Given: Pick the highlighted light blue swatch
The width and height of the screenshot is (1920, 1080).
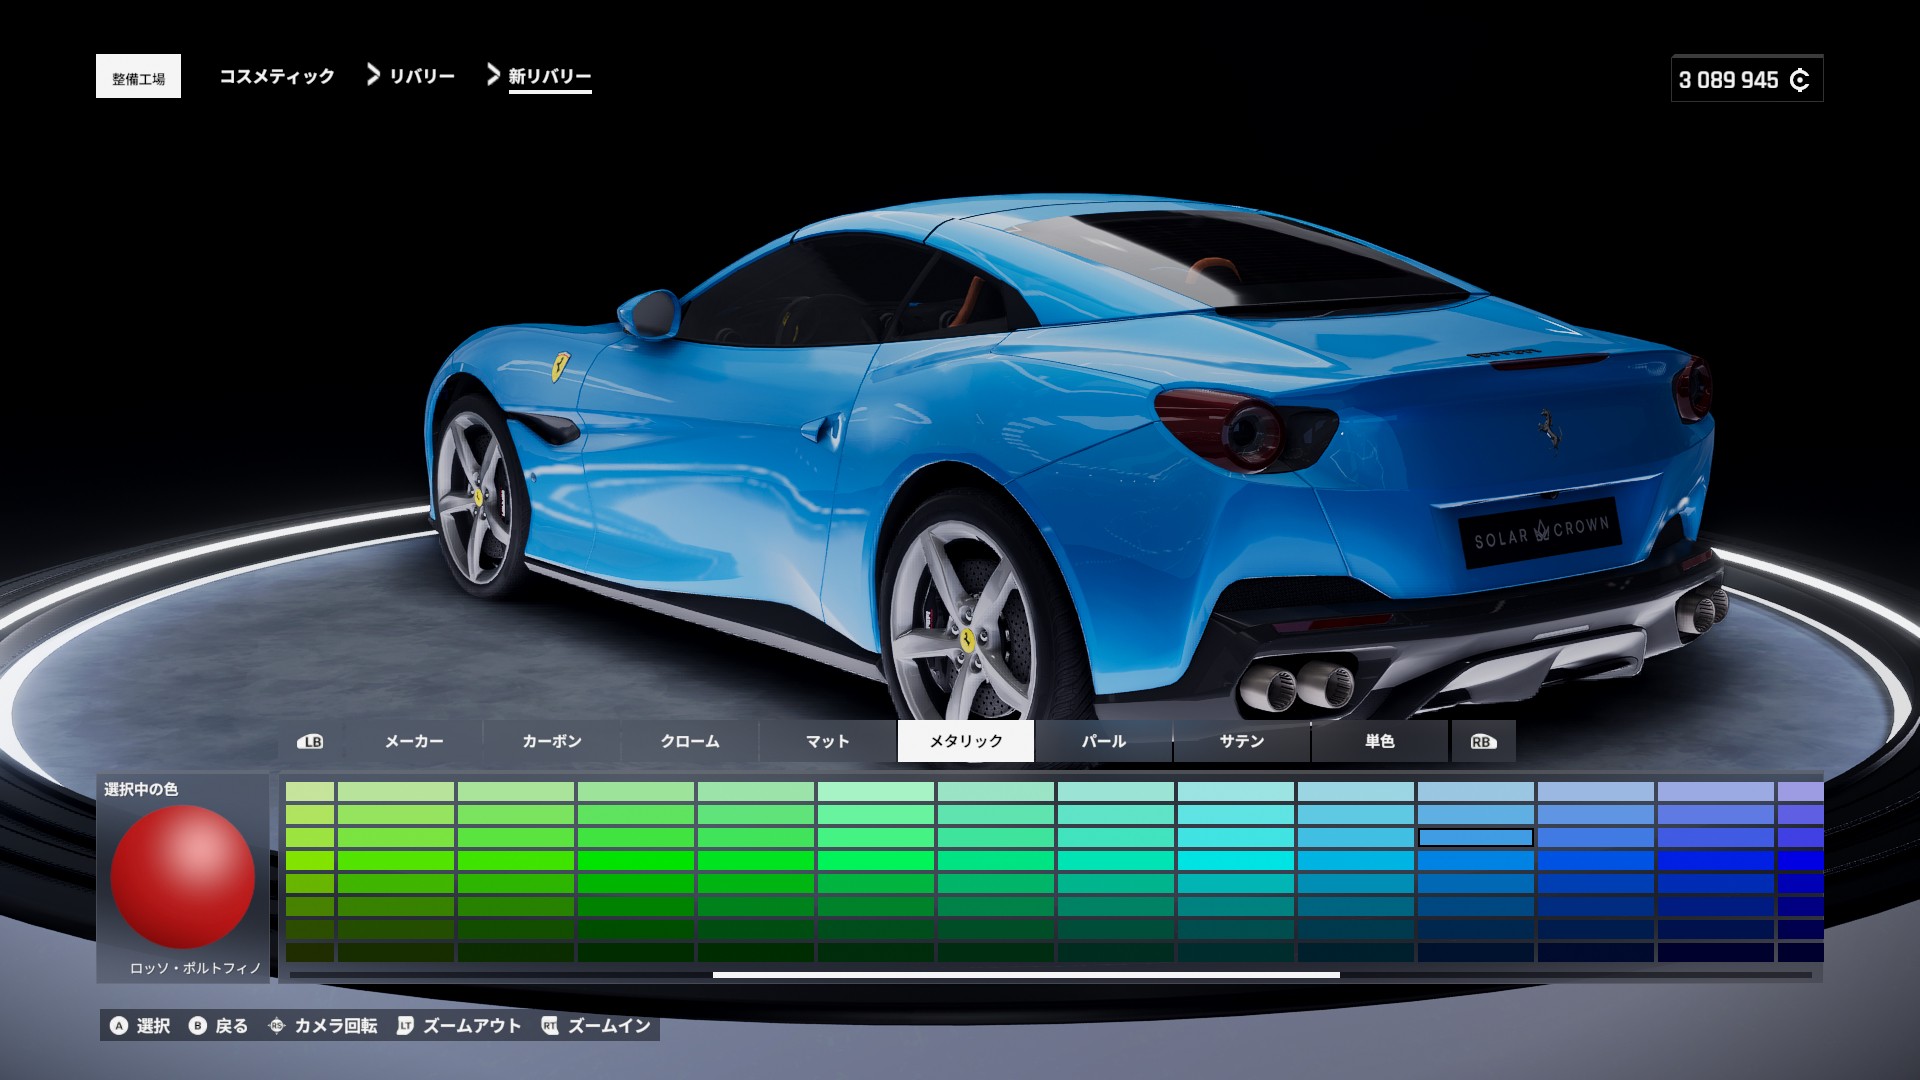Looking at the screenshot, I should pyautogui.click(x=1475, y=837).
